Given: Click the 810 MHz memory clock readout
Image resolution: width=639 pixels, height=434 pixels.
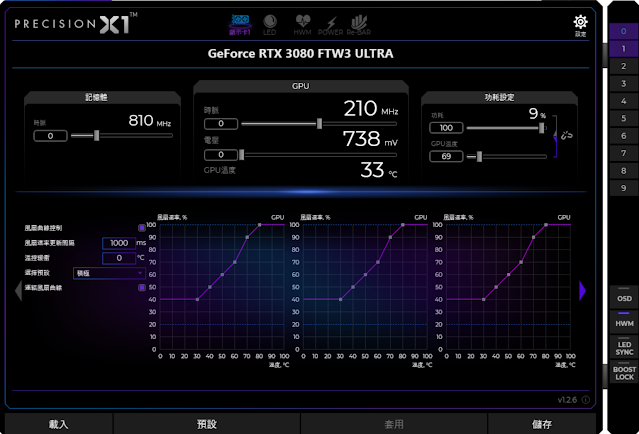Looking at the screenshot, I should 150,121.
